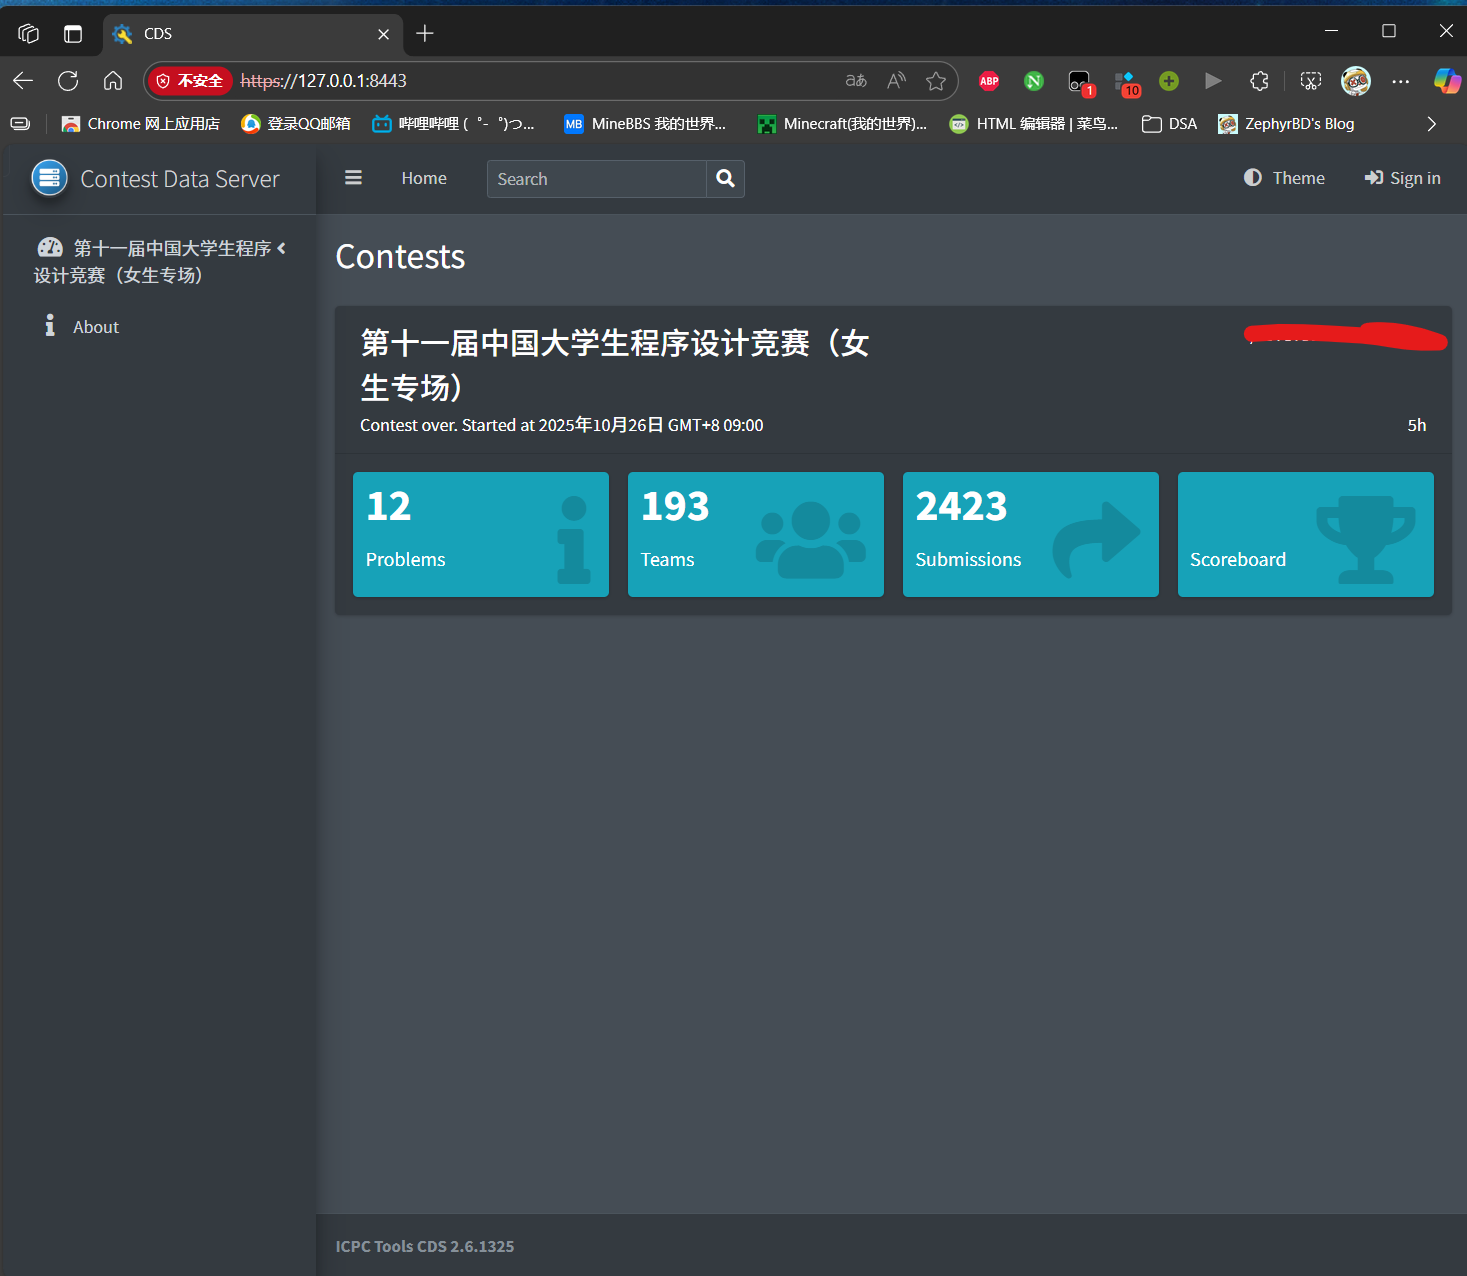Image resolution: width=1467 pixels, height=1276 pixels.
Task: Toggle the sidebar with hamburger menu icon
Action: point(353,178)
